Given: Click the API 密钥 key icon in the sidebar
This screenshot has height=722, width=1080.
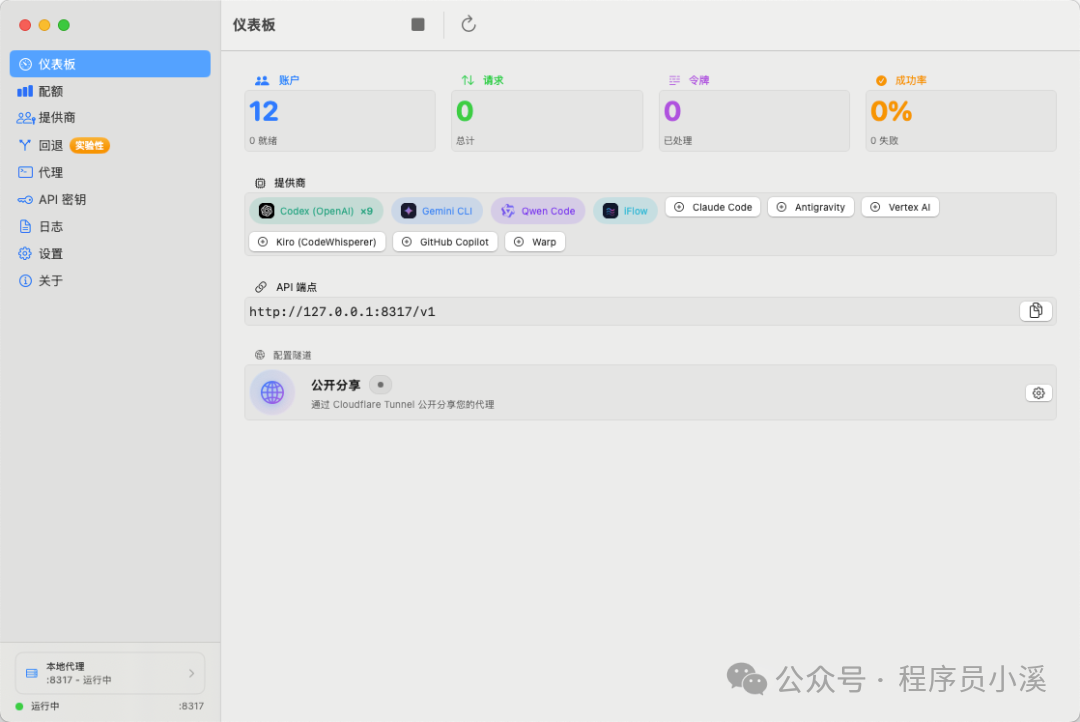Looking at the screenshot, I should point(25,200).
